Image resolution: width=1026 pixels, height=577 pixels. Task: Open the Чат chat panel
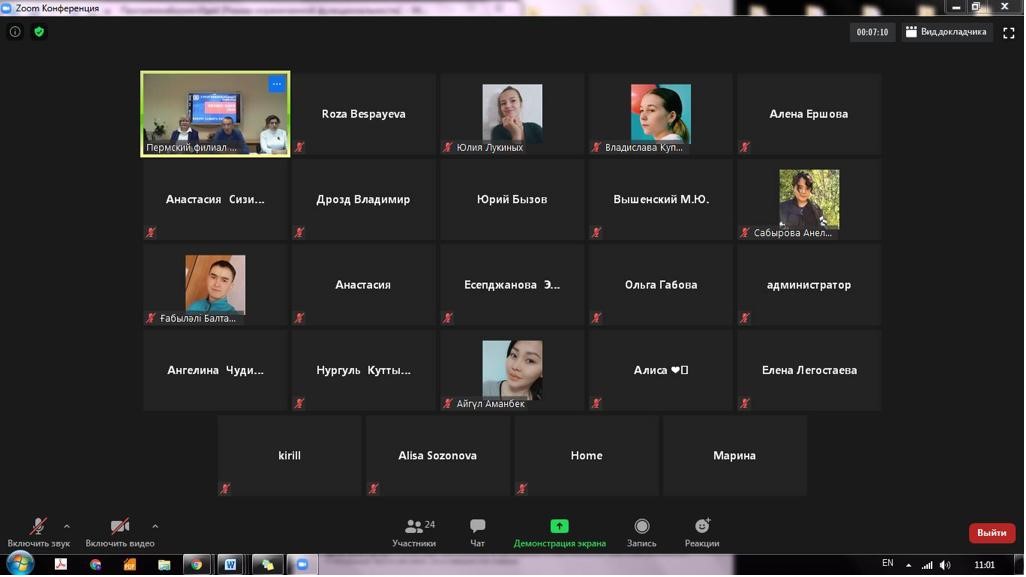pos(477,533)
